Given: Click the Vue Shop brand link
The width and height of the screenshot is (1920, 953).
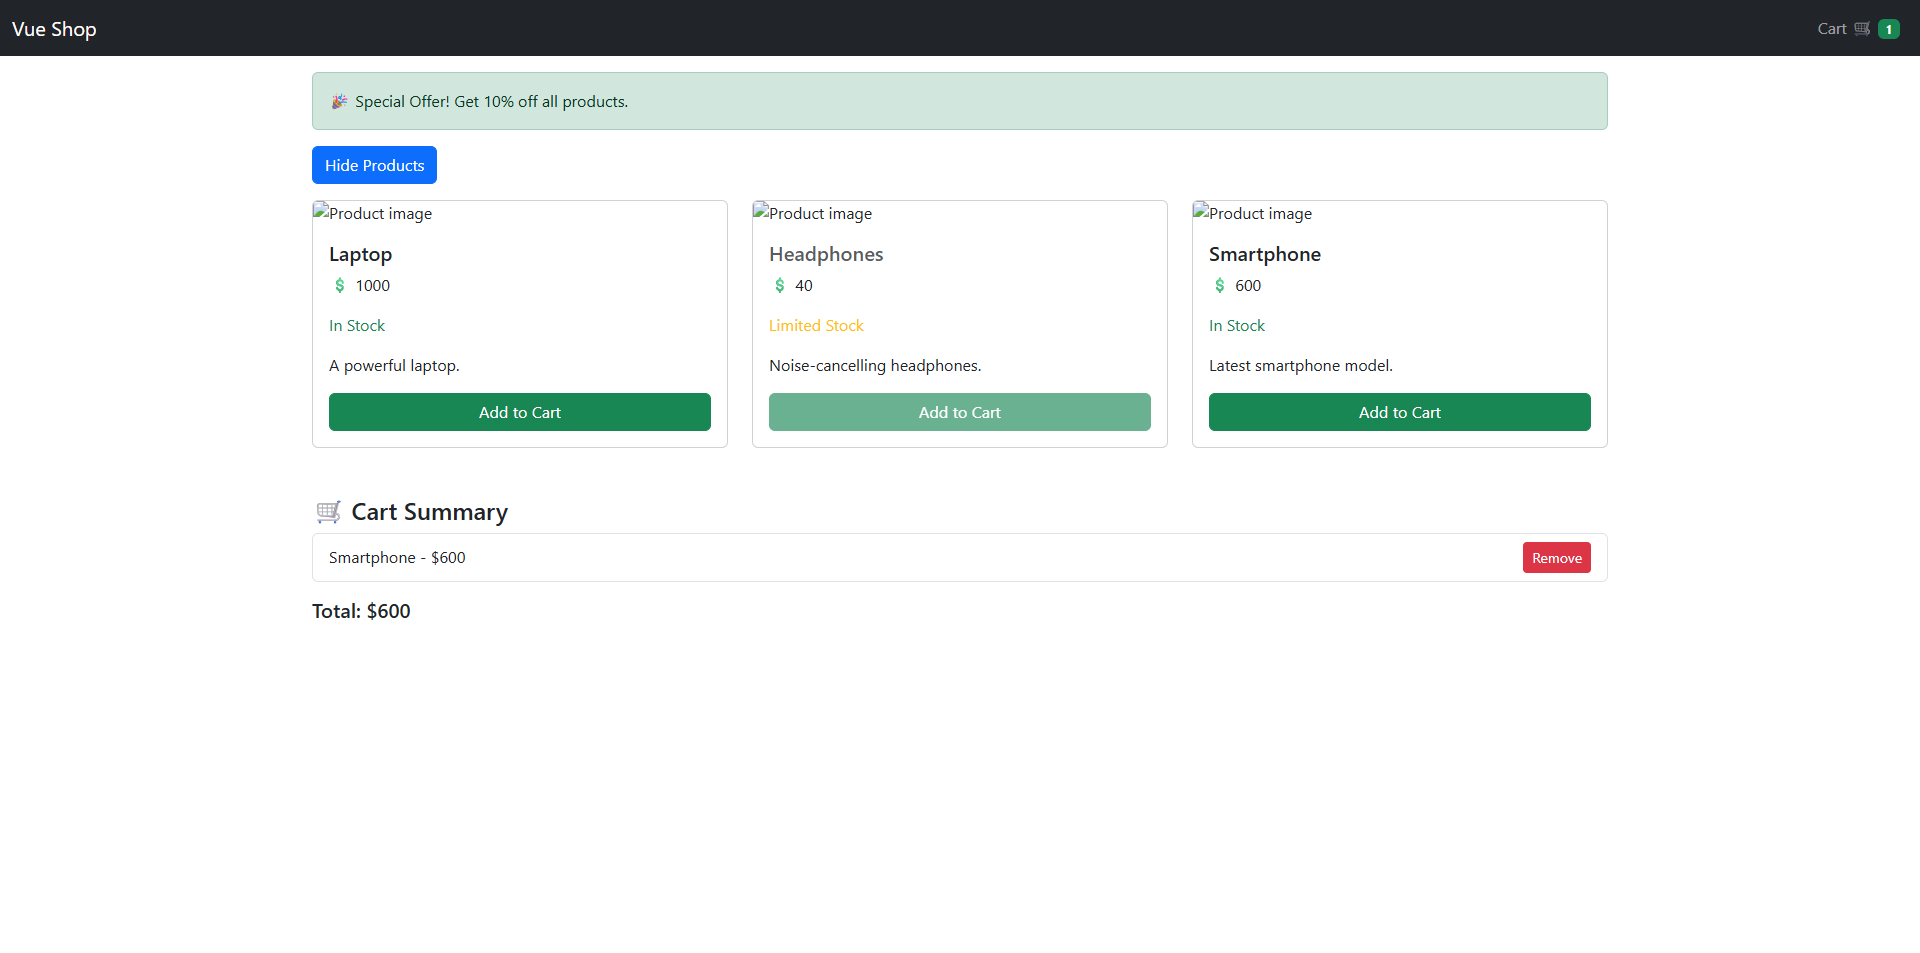Looking at the screenshot, I should [x=54, y=29].
